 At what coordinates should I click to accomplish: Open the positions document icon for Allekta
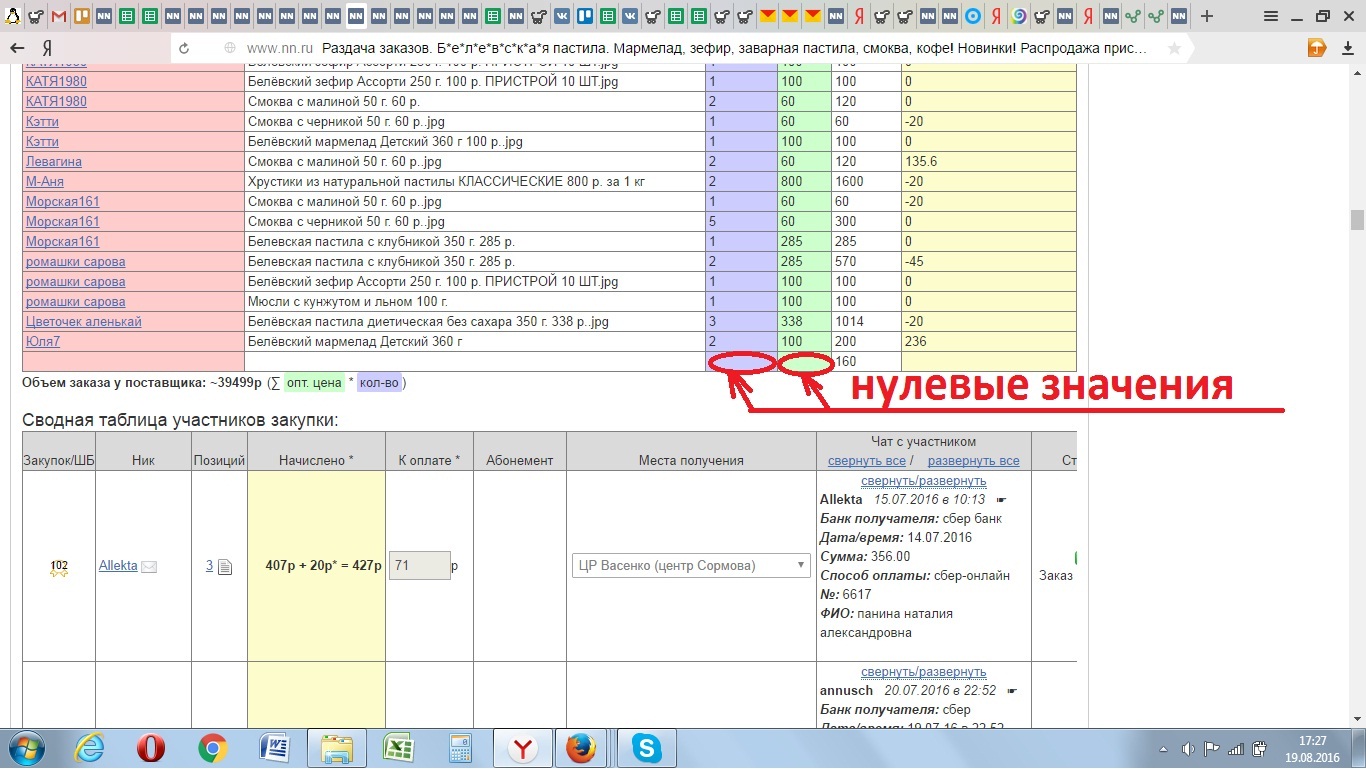pos(225,567)
